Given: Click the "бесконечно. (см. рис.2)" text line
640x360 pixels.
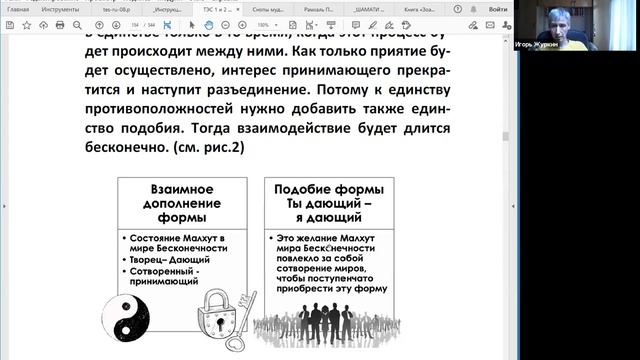Looking at the screenshot, I should (x=164, y=147).
